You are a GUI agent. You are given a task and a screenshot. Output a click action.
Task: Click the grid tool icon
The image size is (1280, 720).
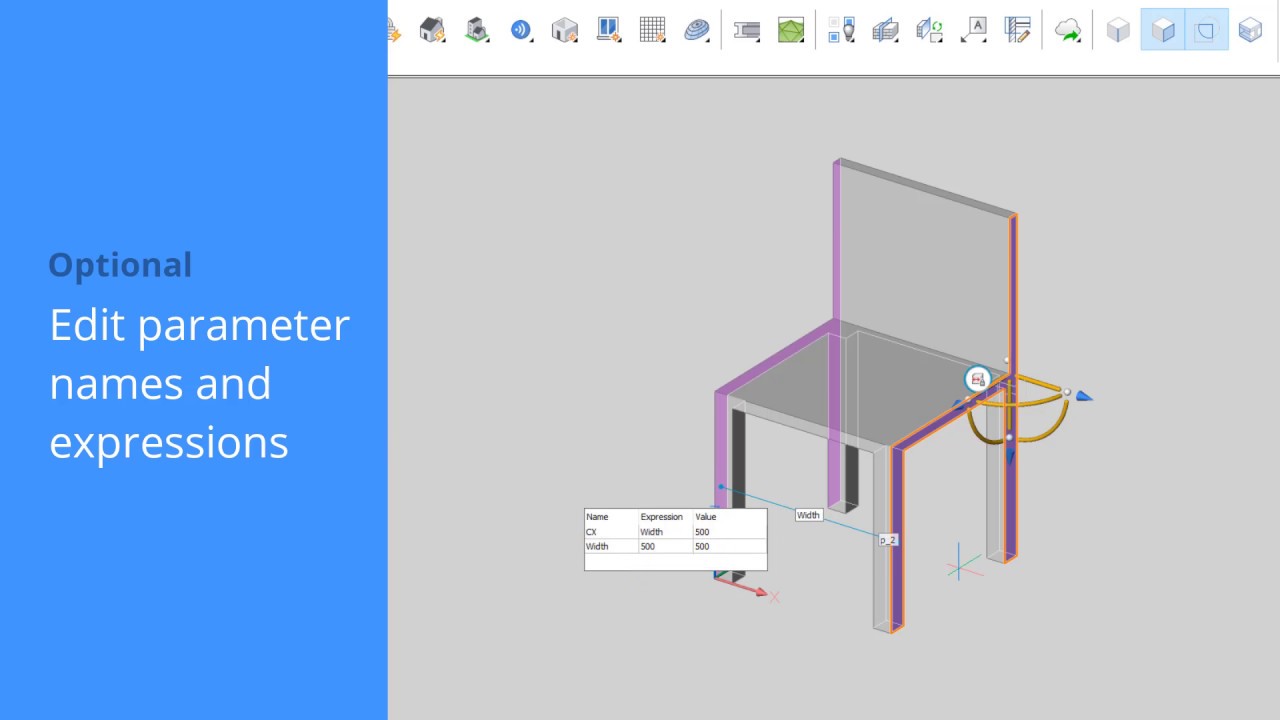pyautogui.click(x=653, y=30)
